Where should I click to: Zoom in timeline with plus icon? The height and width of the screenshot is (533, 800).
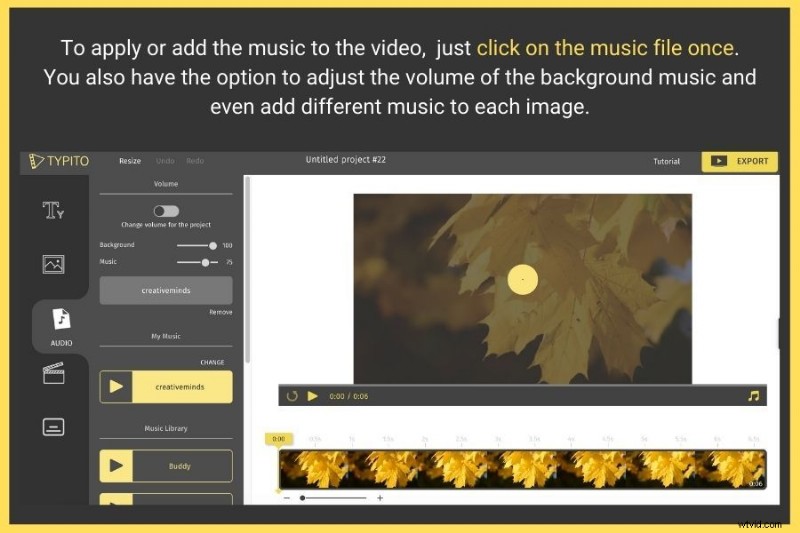[380, 498]
